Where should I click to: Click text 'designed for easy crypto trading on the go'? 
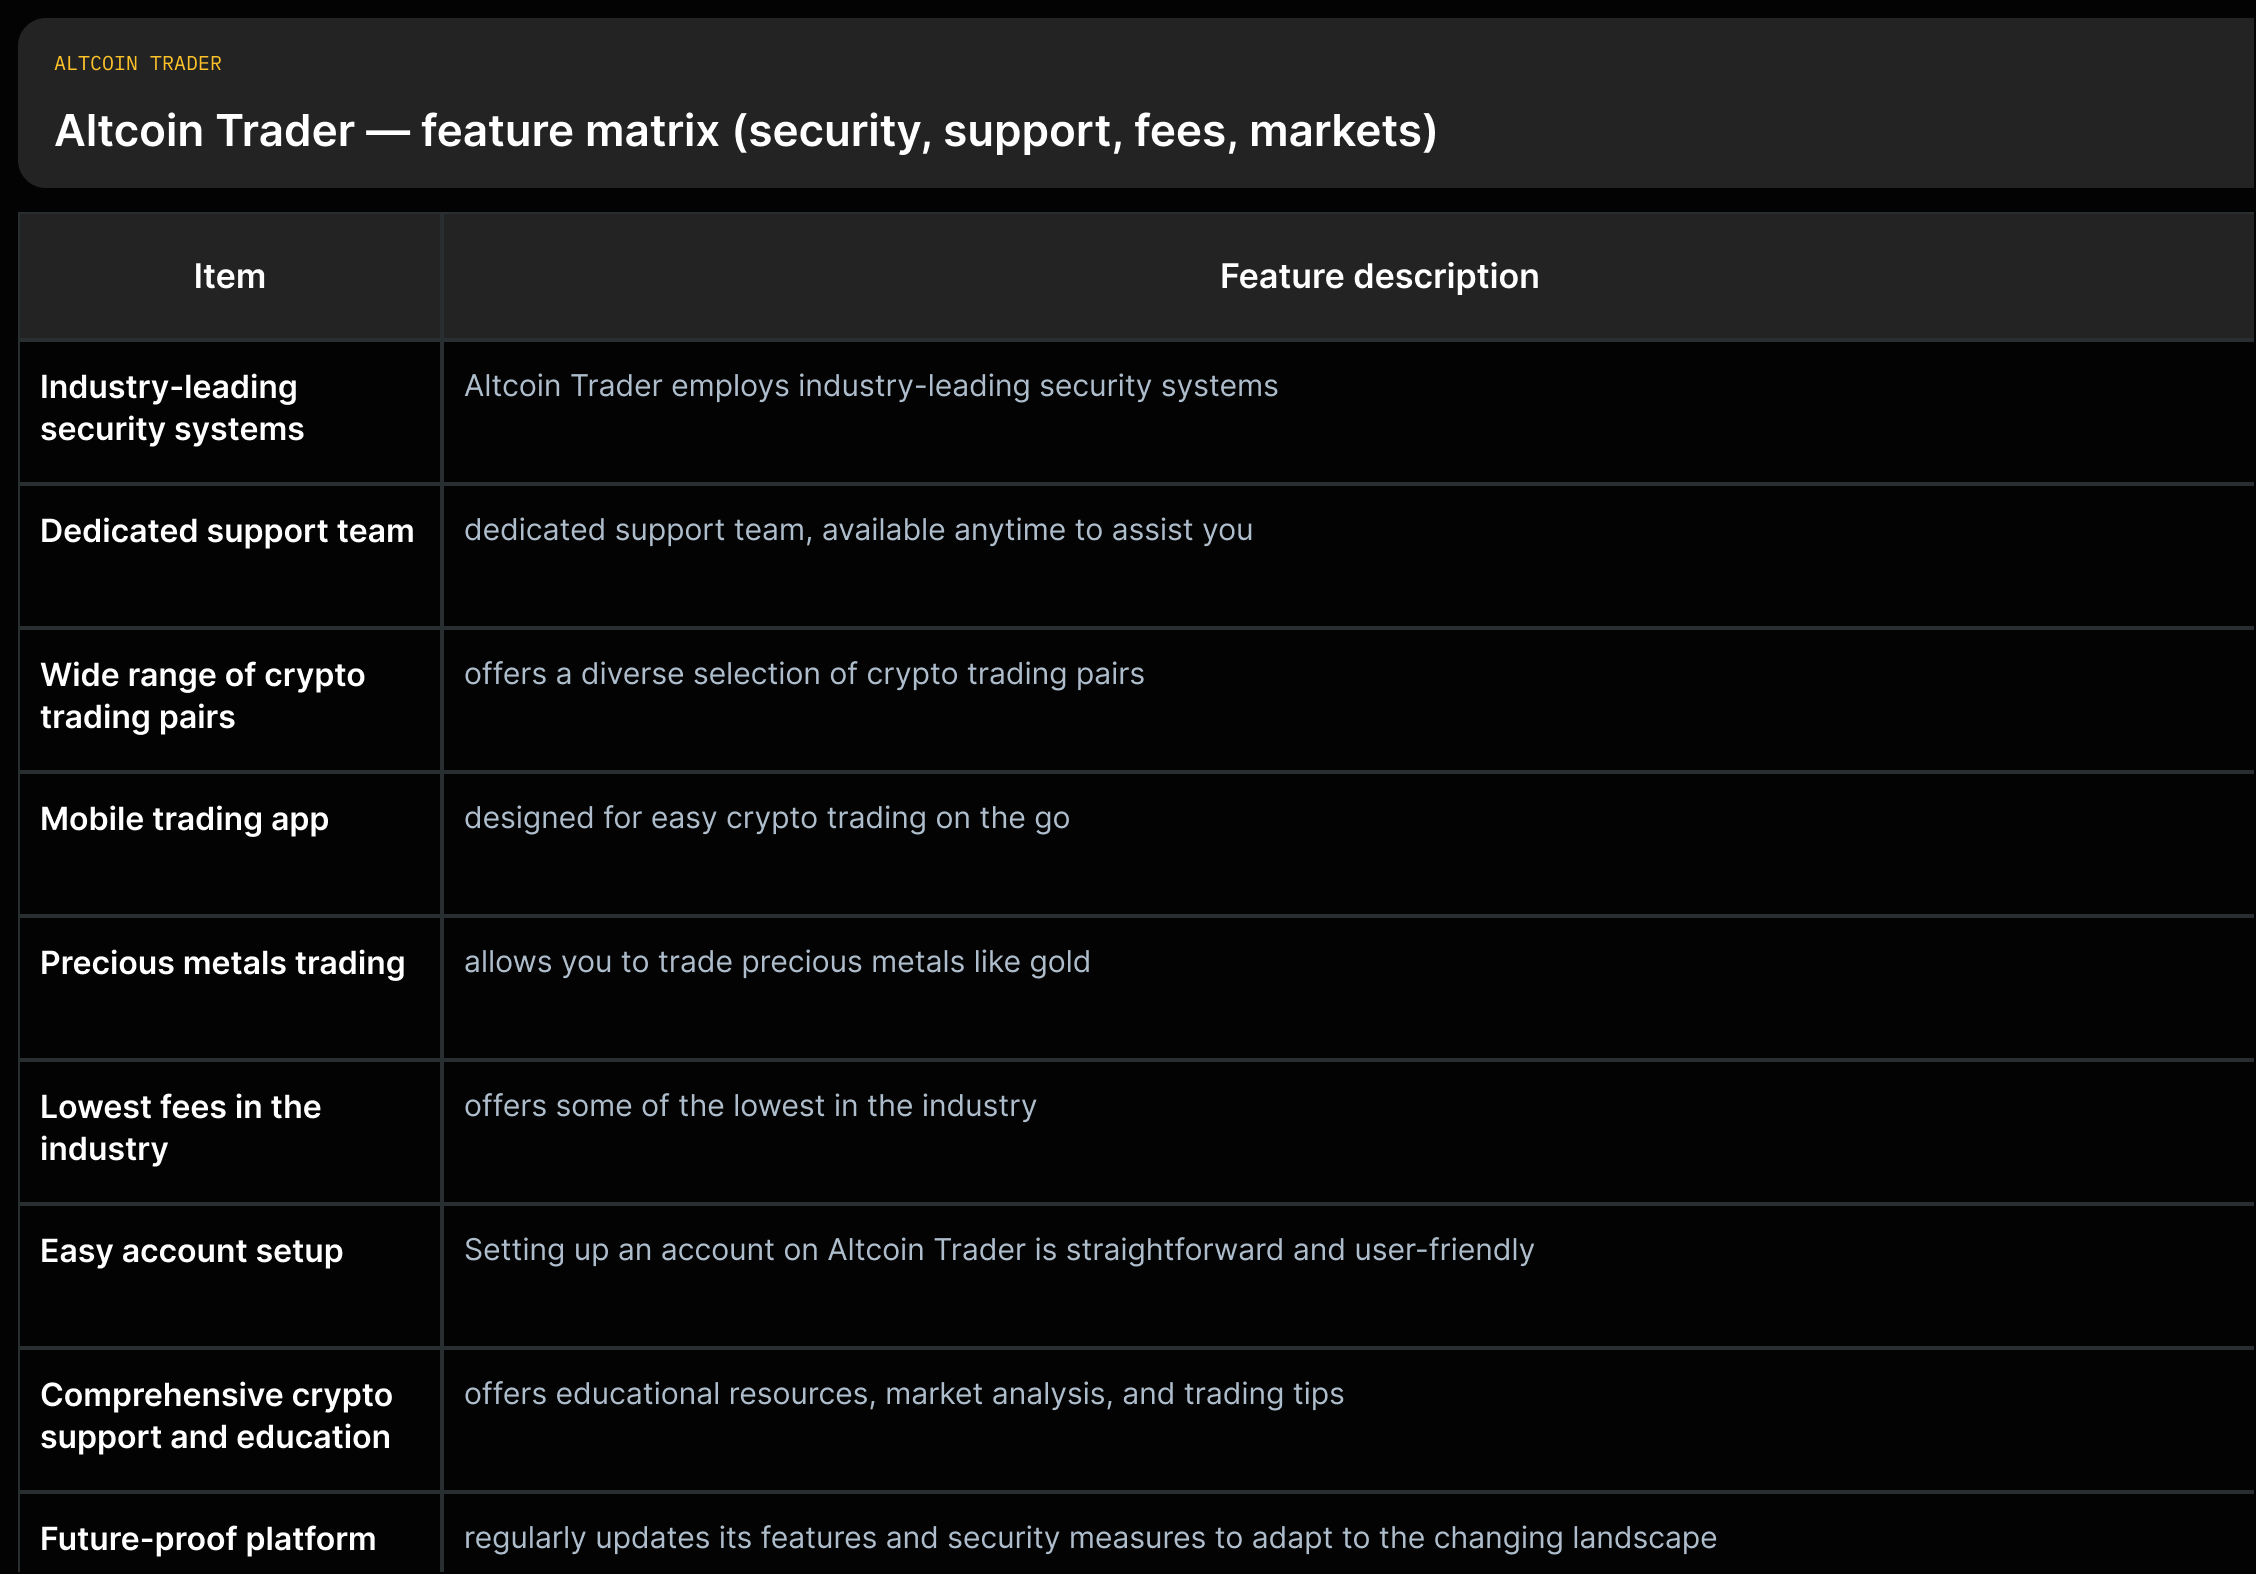click(767, 818)
